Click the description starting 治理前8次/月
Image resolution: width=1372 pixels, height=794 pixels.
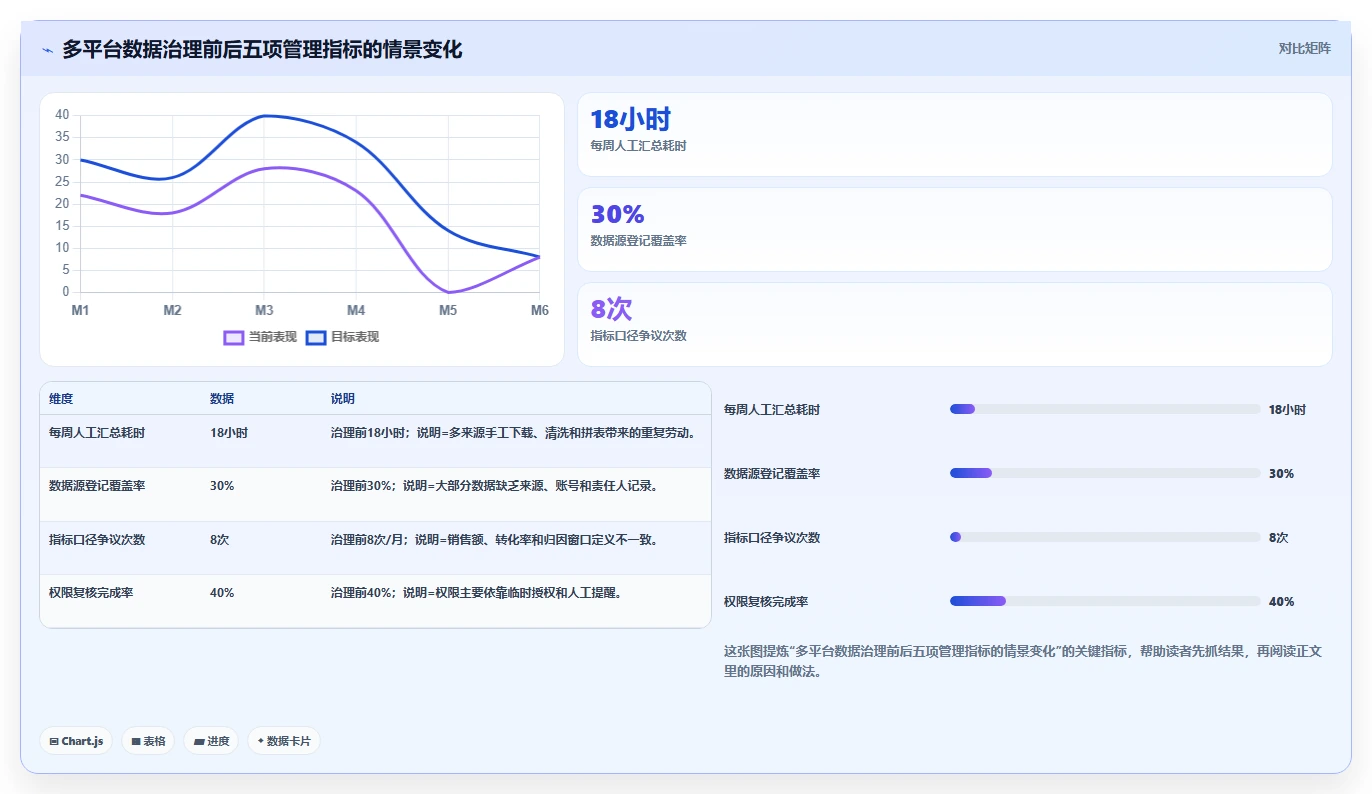pos(494,539)
